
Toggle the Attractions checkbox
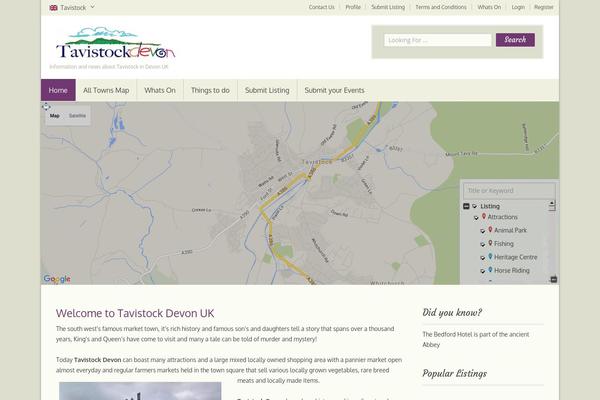pos(476,217)
